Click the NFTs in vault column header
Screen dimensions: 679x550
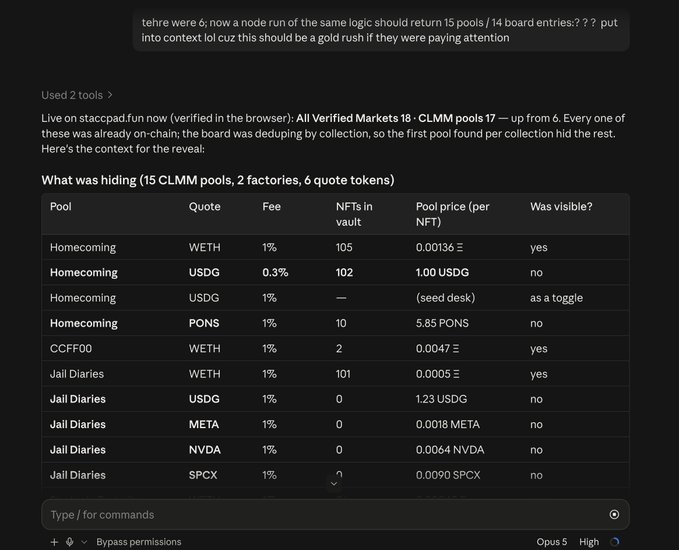click(x=354, y=214)
